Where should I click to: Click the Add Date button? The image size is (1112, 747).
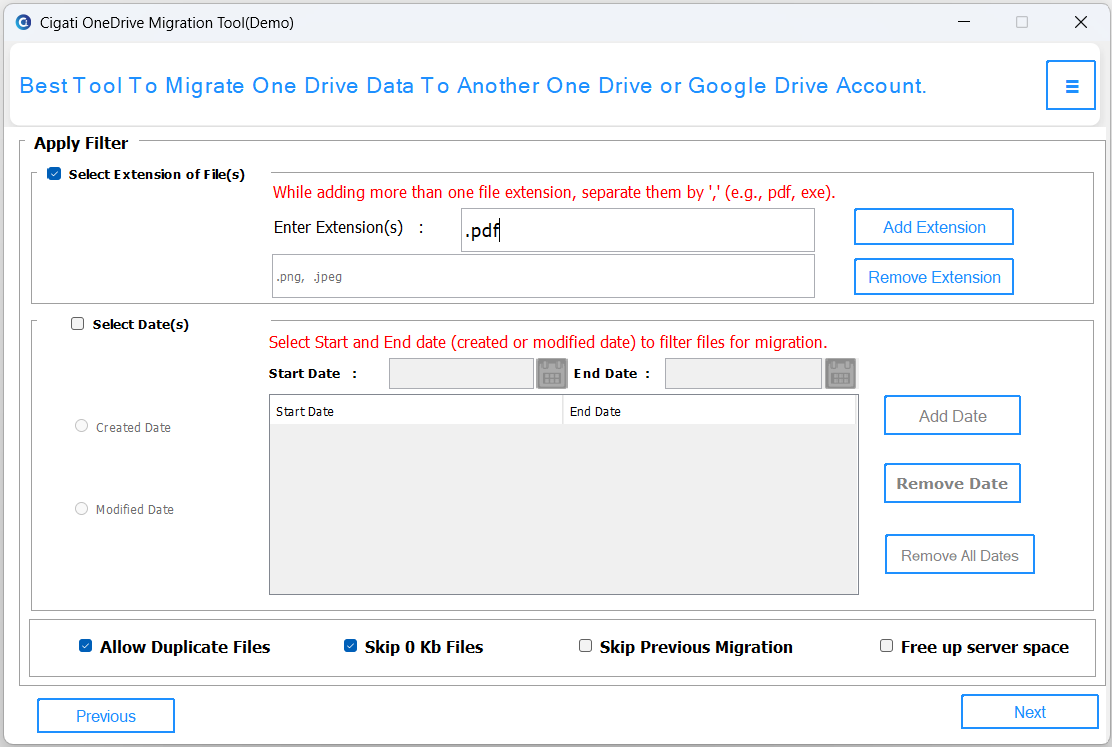pos(952,416)
